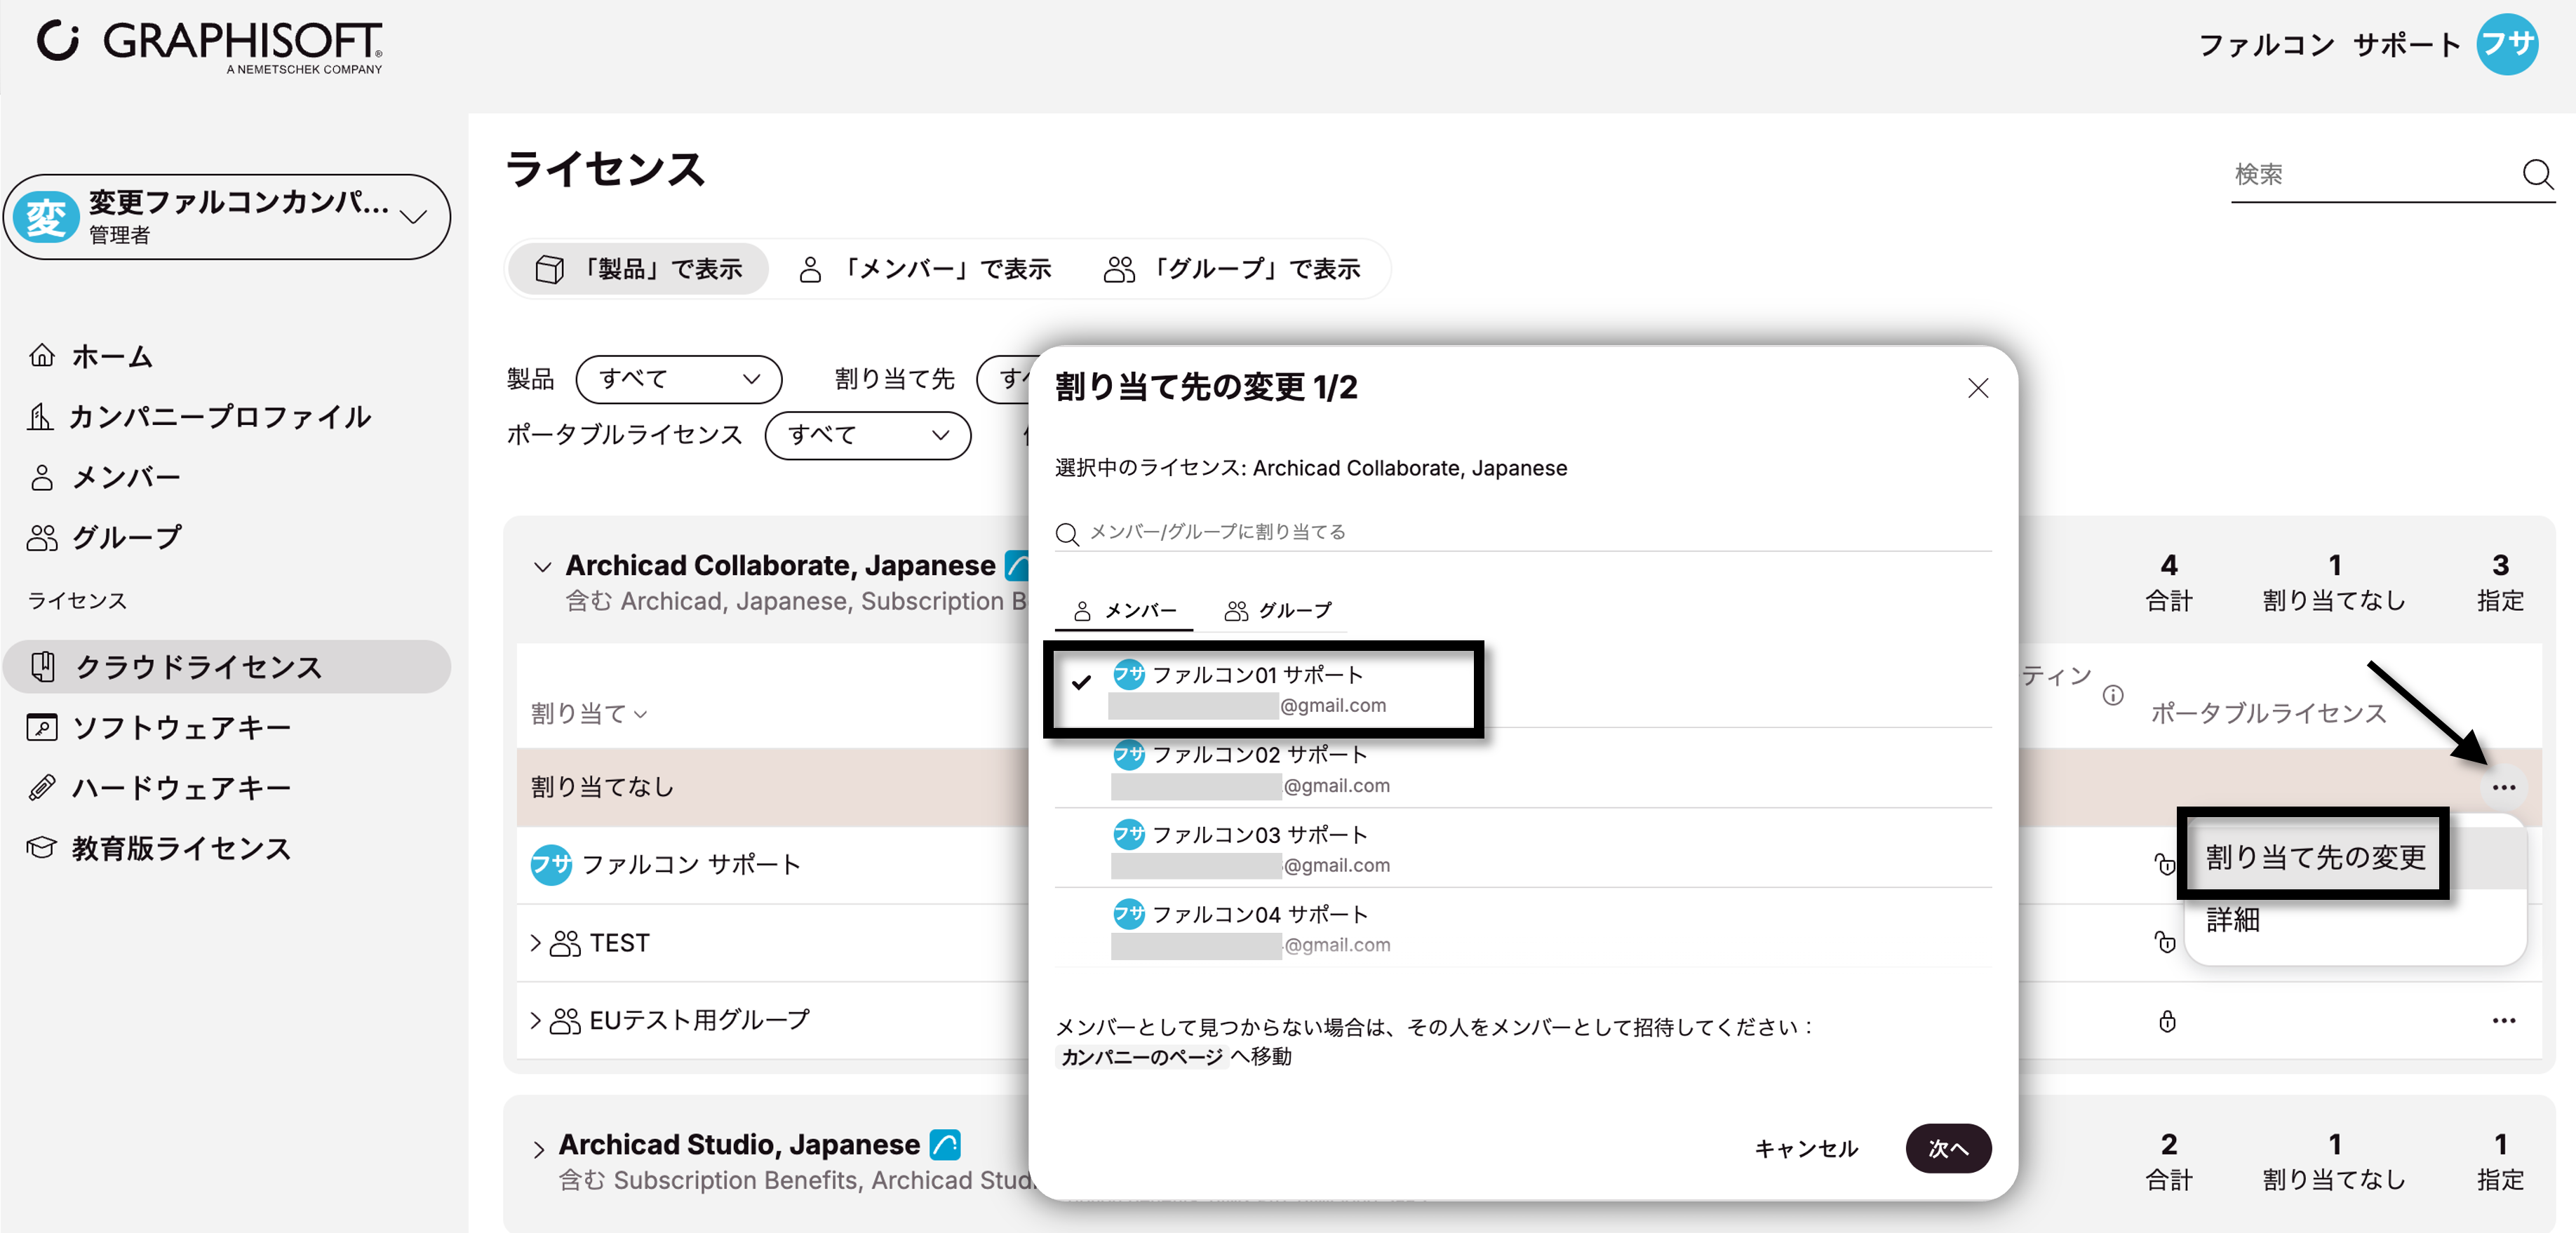
Task: Click the info icon beside ポータブルライセンス column
Action: pyautogui.click(x=2112, y=695)
